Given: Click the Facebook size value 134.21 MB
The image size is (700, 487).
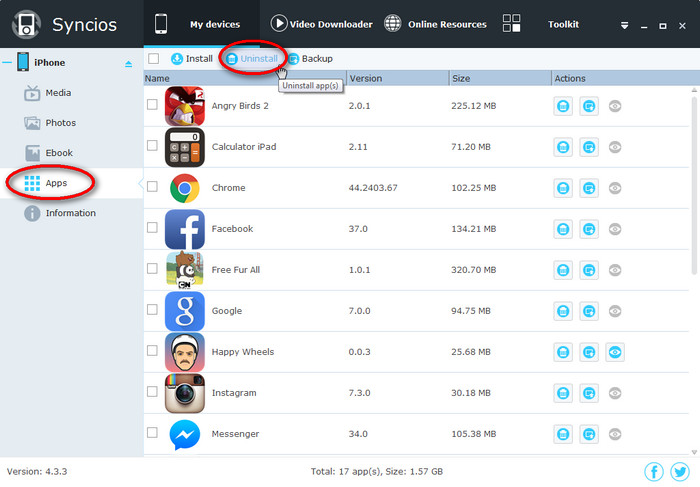Looking at the screenshot, I should coord(474,229).
